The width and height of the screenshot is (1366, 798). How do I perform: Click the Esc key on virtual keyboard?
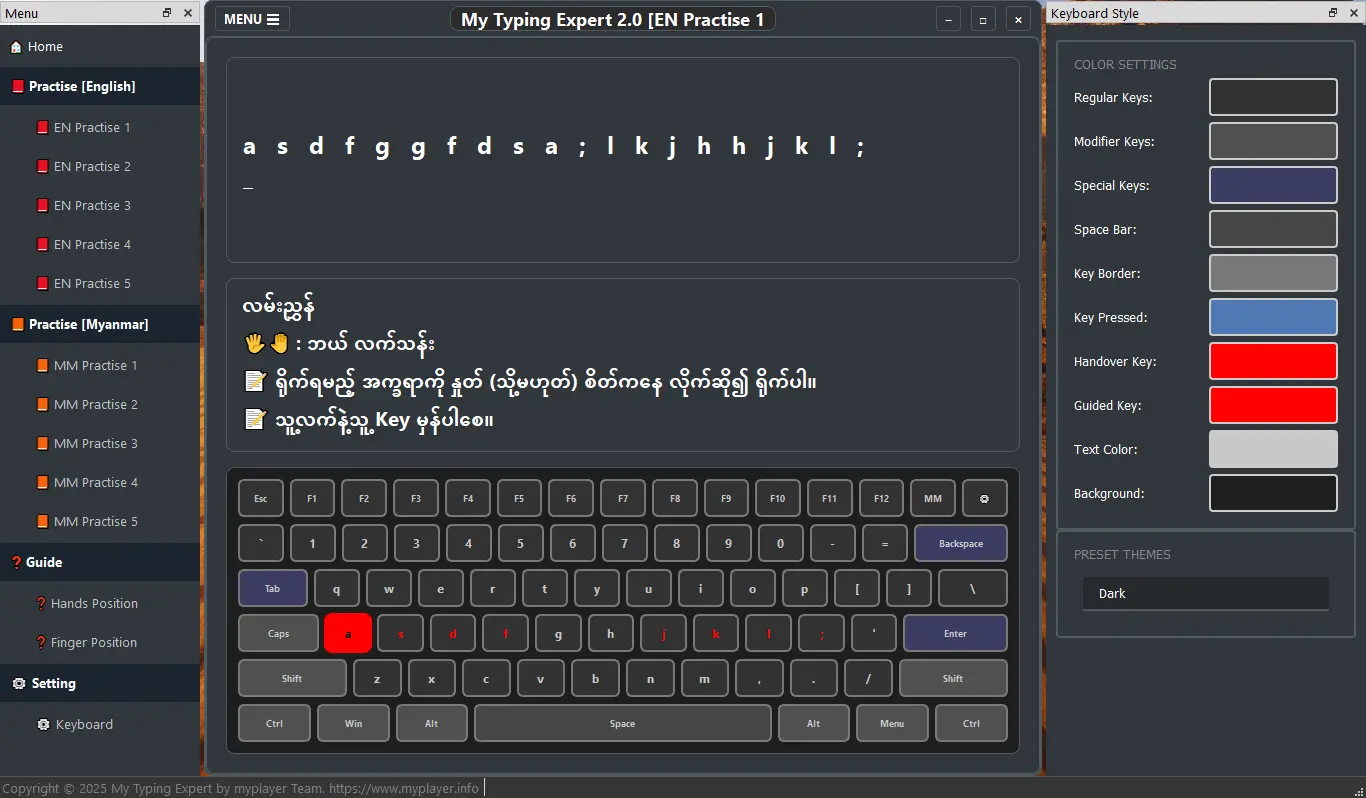(x=261, y=498)
